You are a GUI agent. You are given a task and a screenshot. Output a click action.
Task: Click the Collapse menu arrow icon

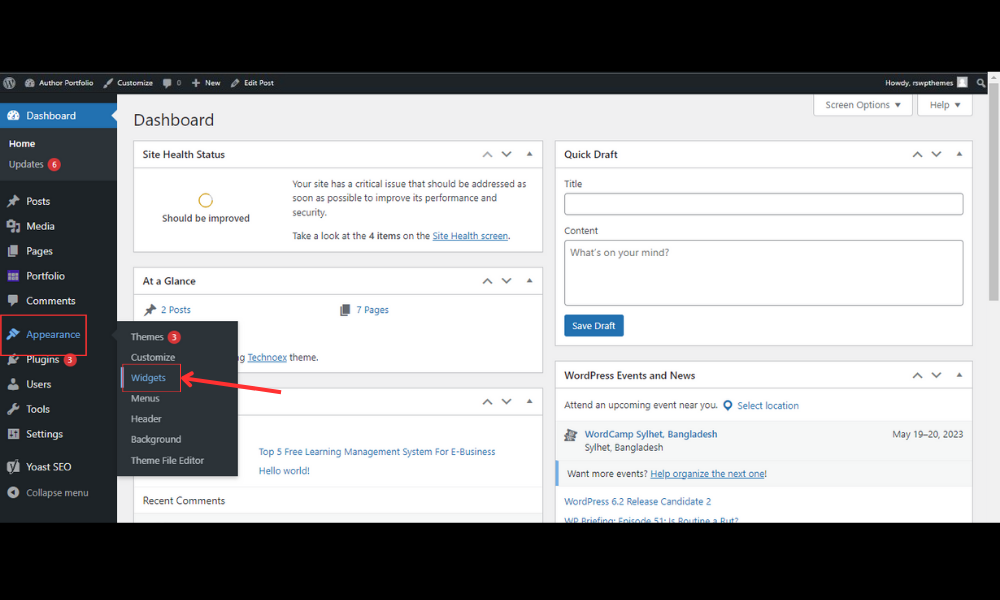[13, 493]
